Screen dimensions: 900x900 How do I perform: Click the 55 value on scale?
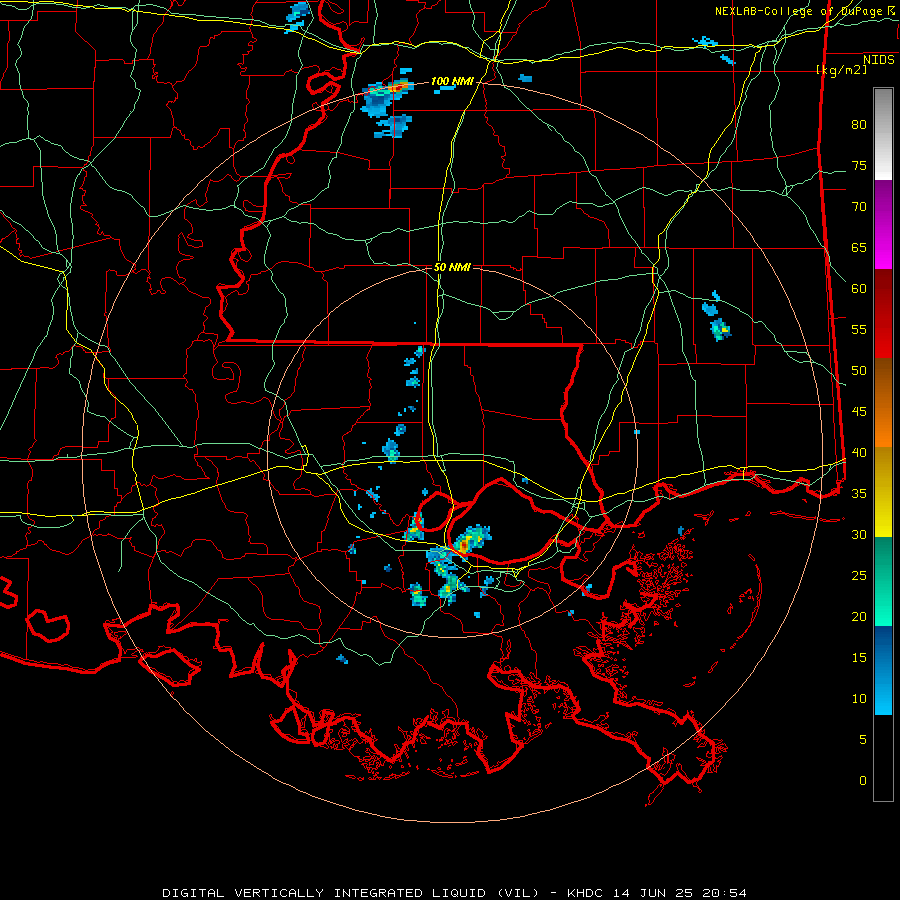[859, 329]
